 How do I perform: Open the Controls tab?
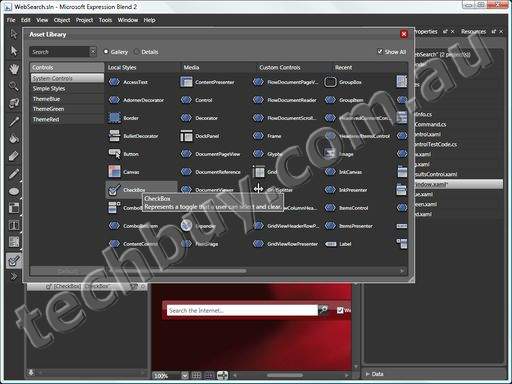[x=67, y=67]
